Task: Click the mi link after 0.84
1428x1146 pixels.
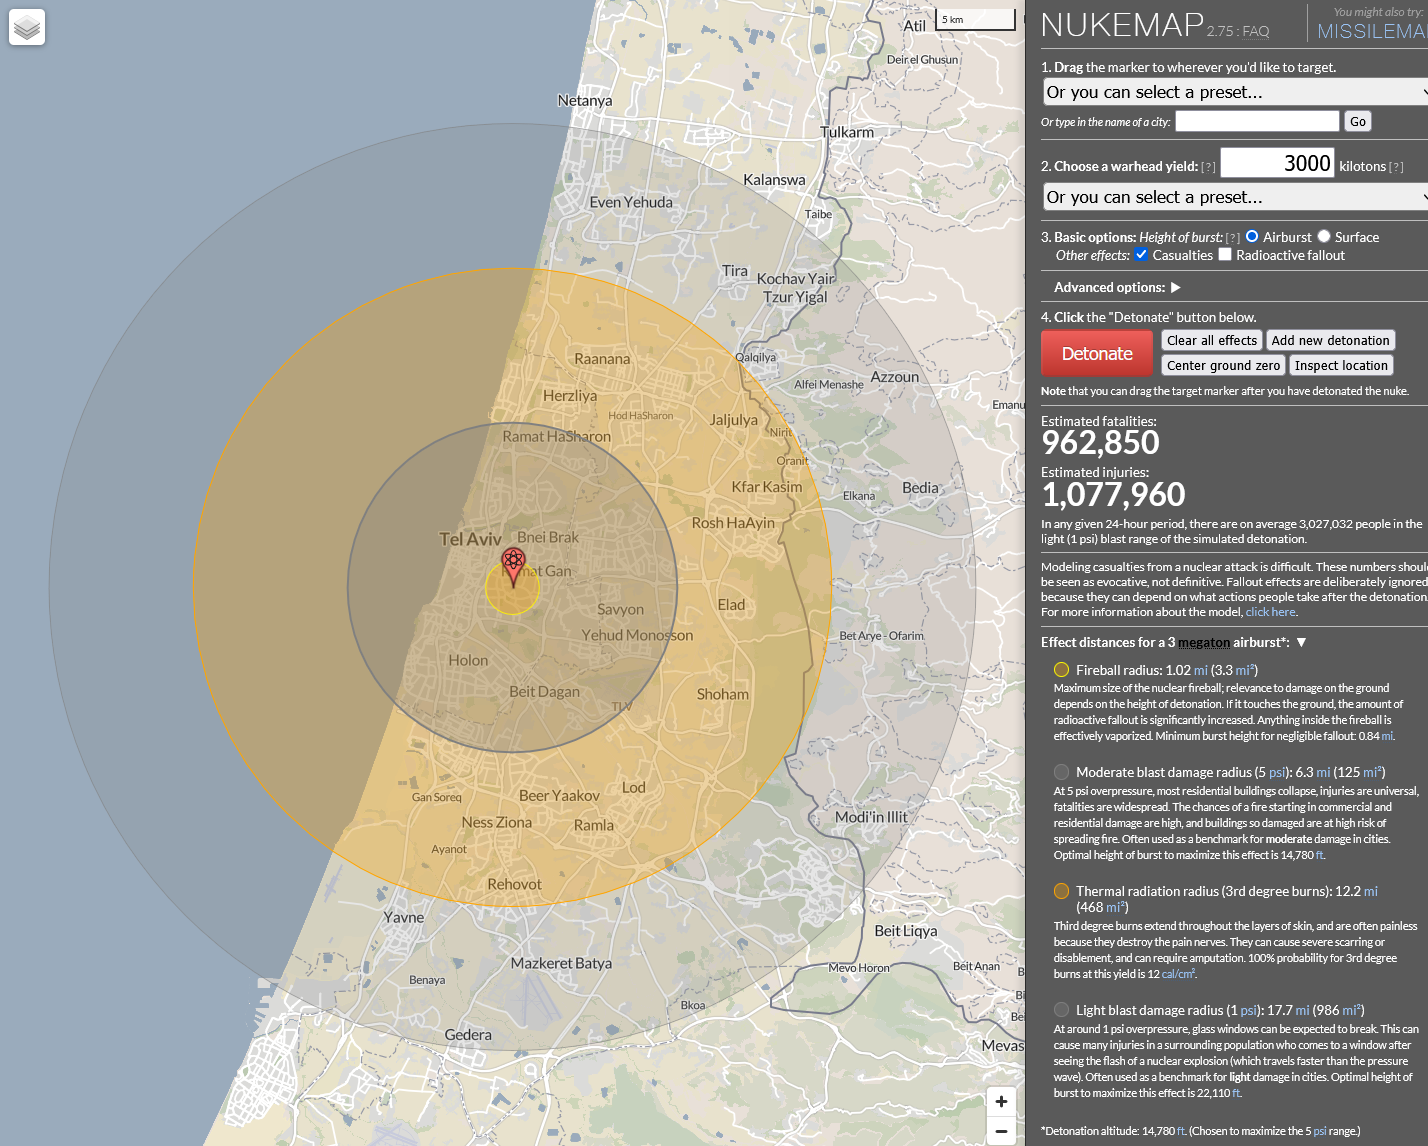Action: tap(1387, 736)
